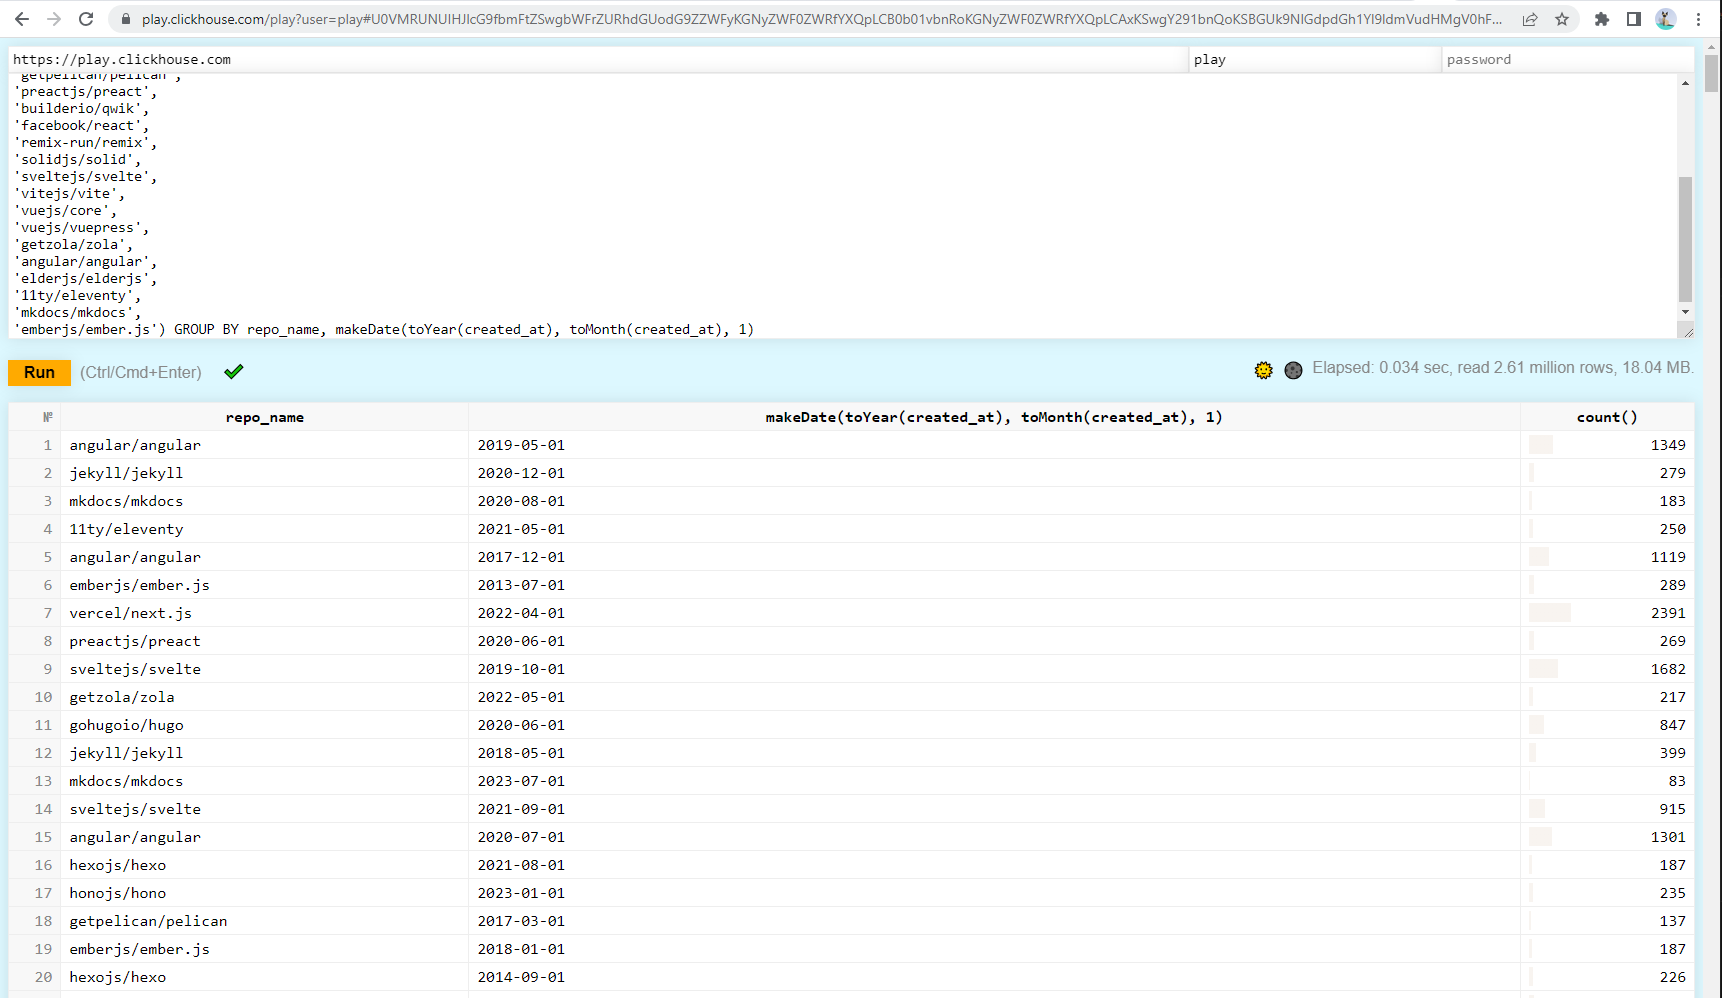Screen dimensions: 1722x998
Task: Click the ClickHouse server URL field
Action: click(598, 60)
